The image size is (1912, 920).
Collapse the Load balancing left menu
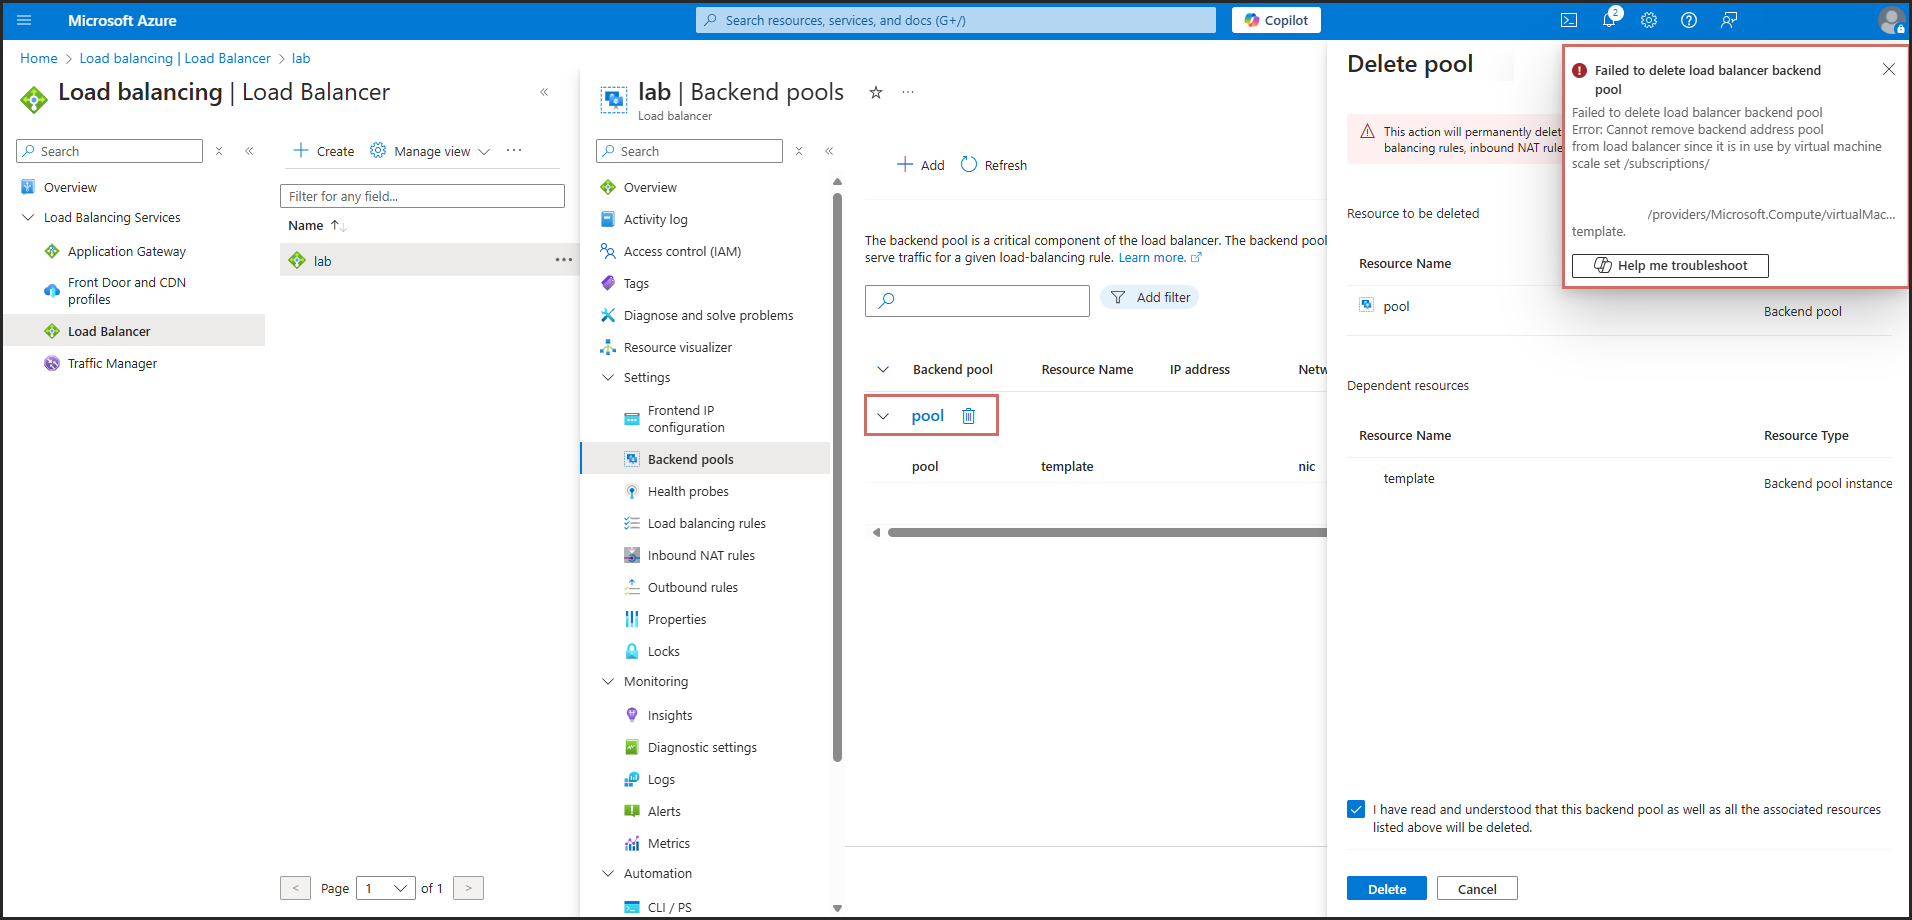pos(544,92)
